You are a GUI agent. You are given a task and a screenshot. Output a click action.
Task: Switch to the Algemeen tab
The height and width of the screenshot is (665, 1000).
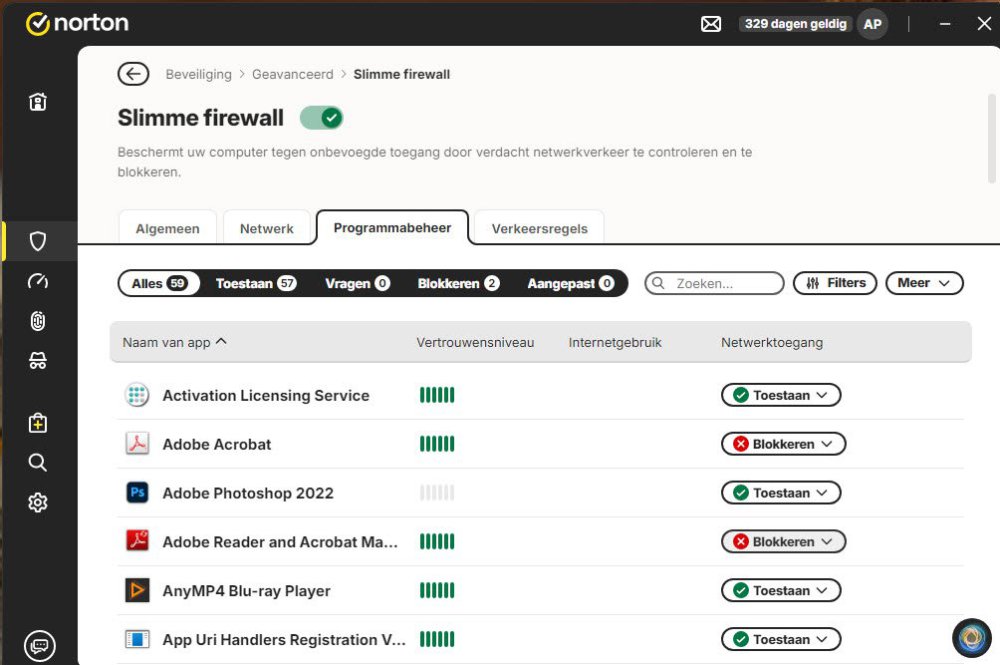click(x=168, y=228)
